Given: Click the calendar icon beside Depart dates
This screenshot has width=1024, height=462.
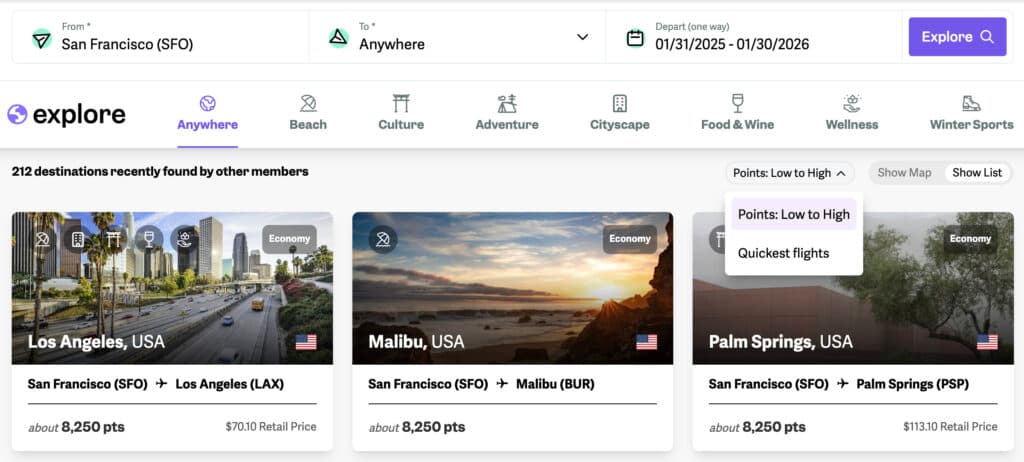Looking at the screenshot, I should click(634, 38).
